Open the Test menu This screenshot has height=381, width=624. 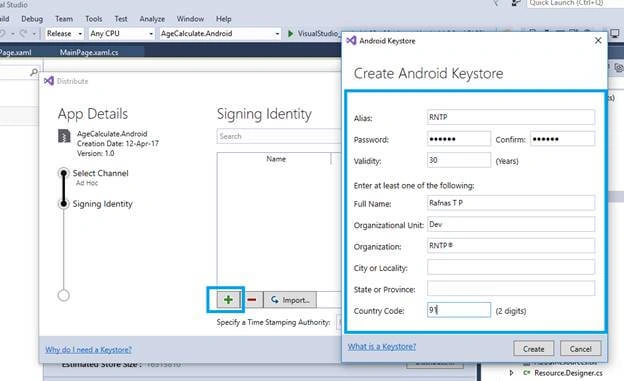(121, 19)
